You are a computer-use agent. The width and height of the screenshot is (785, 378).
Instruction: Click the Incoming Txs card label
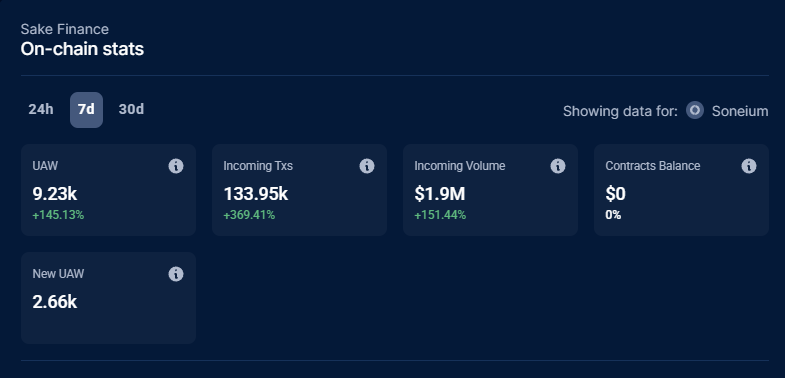click(x=258, y=166)
